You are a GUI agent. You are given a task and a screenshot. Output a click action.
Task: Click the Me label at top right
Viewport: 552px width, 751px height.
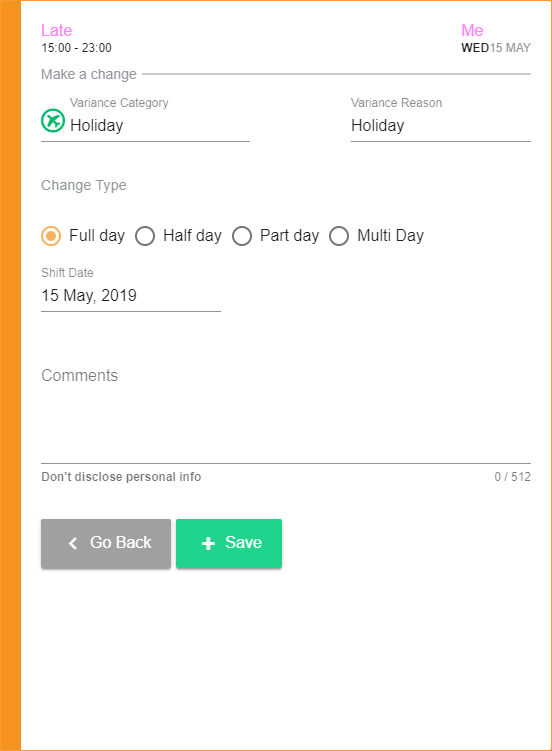coord(472,30)
